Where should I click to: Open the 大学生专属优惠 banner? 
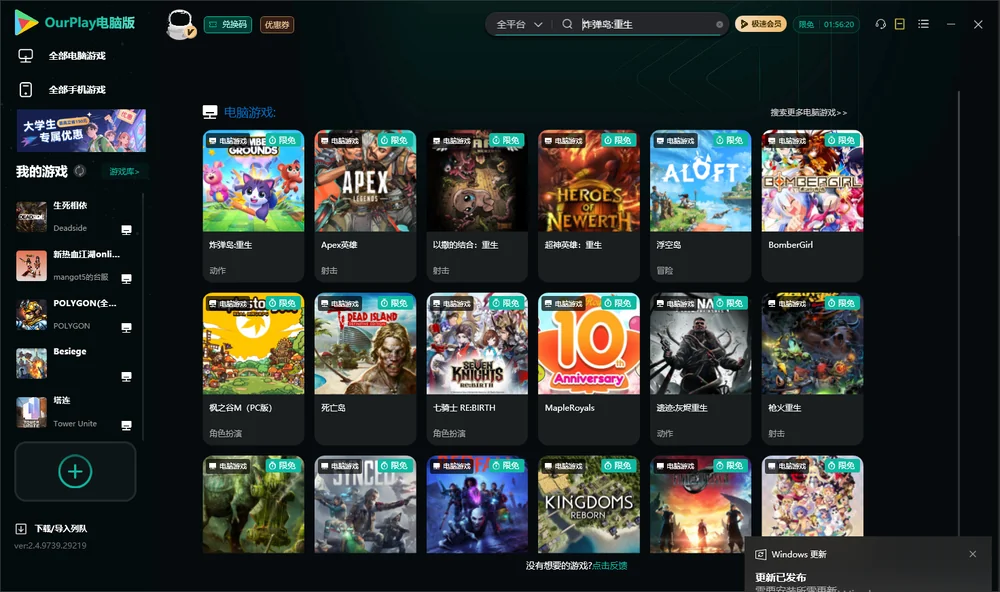pyautogui.click(x=82, y=131)
